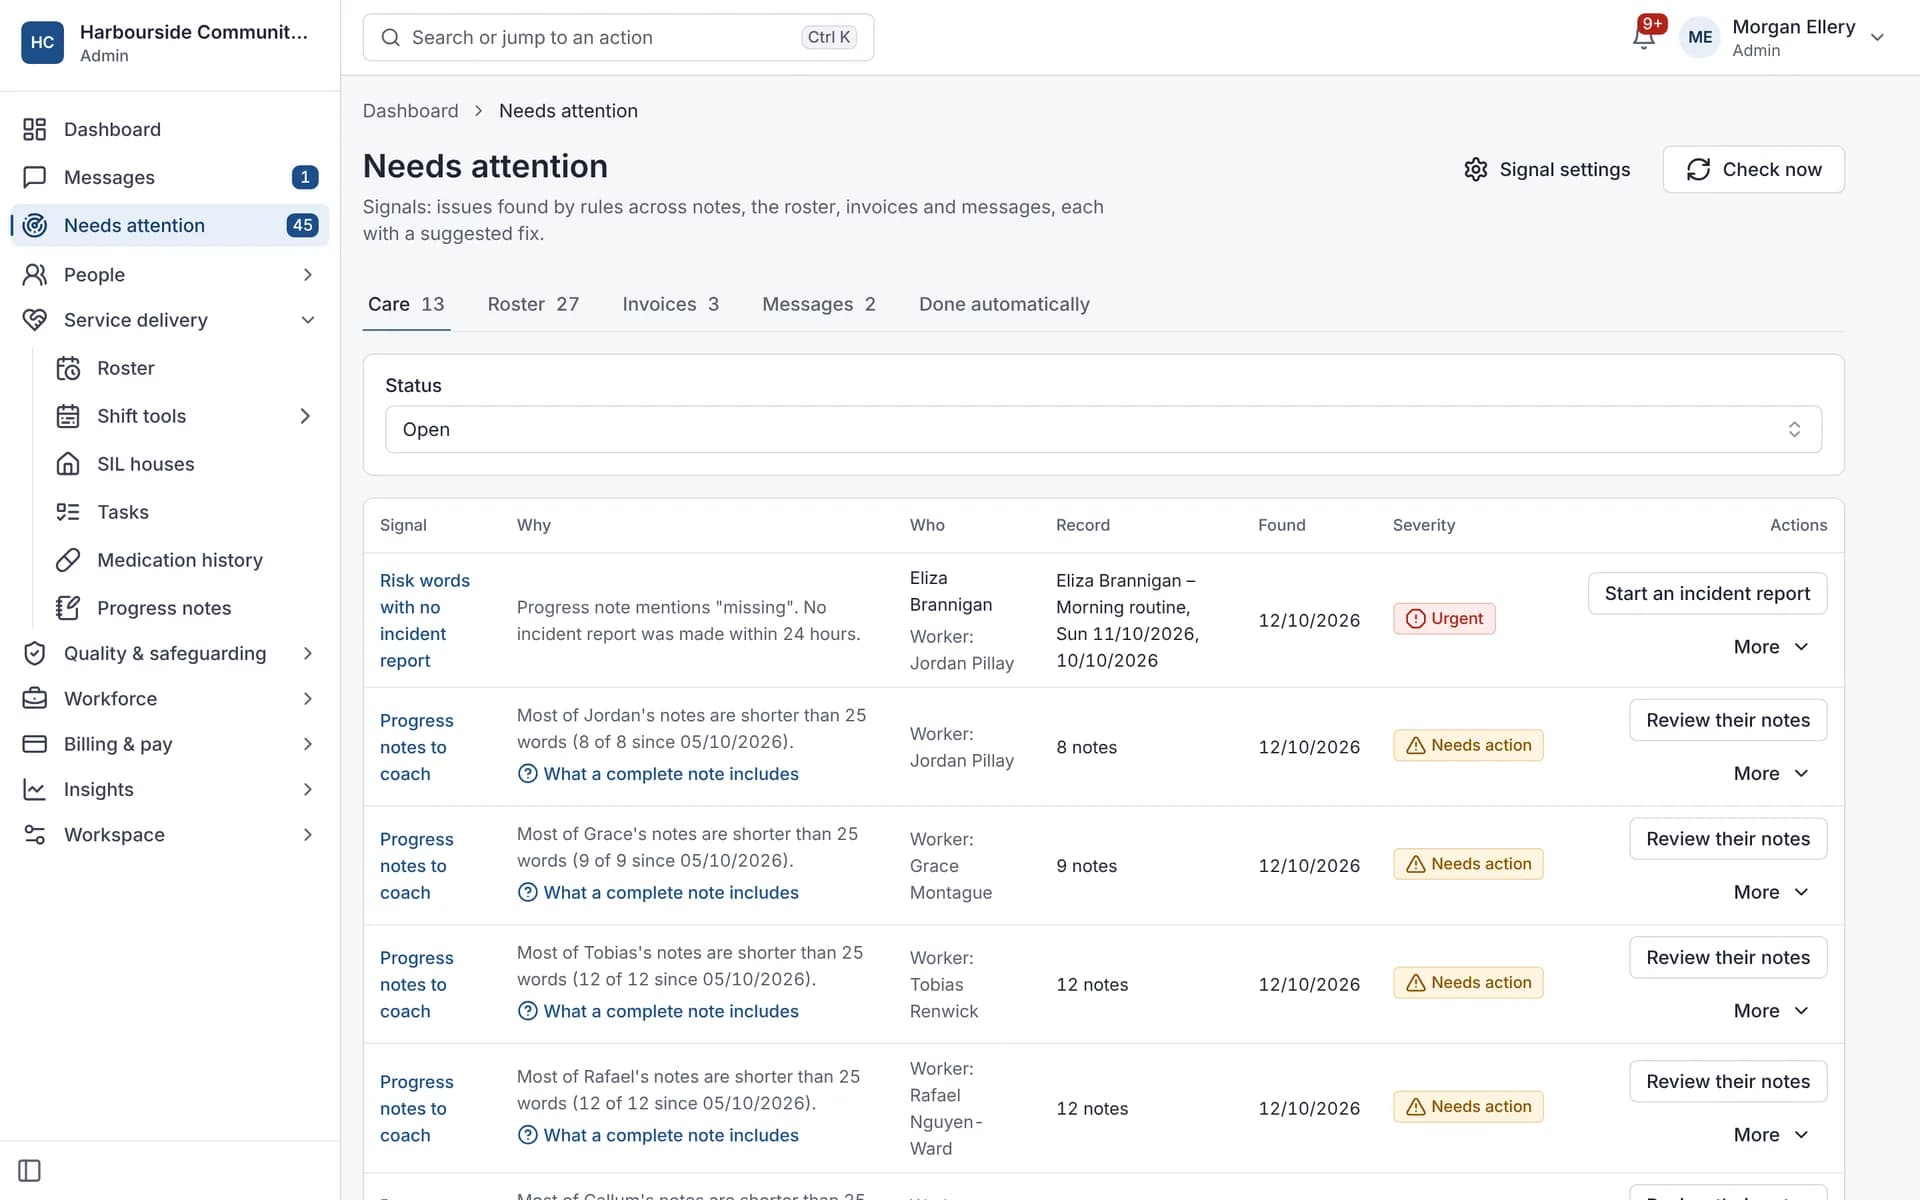The image size is (1920, 1200).
Task: Switch to the Messages 2 tab
Action: click(818, 304)
